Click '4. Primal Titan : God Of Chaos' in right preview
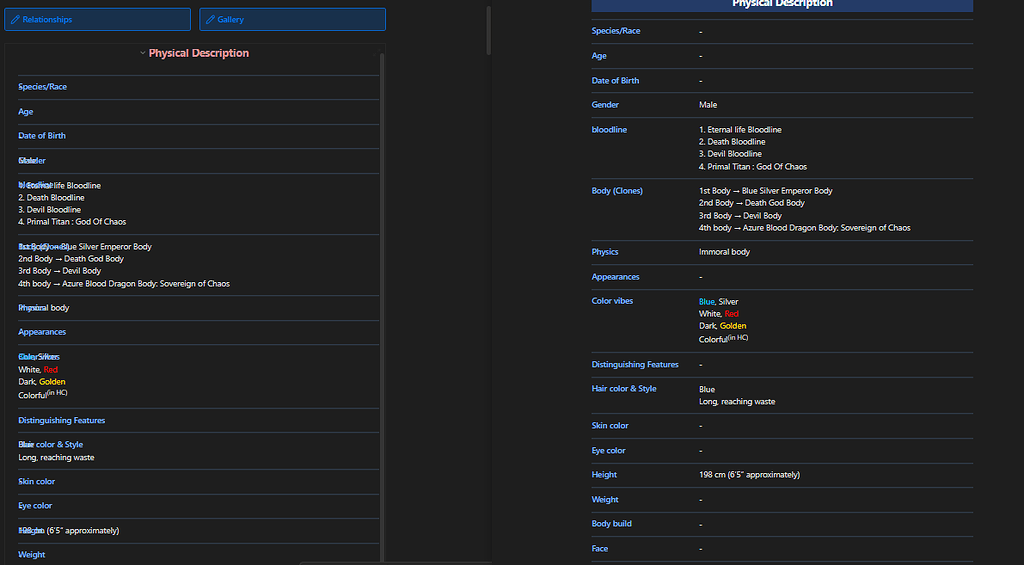Viewport: 1024px width, 565px height. point(753,167)
